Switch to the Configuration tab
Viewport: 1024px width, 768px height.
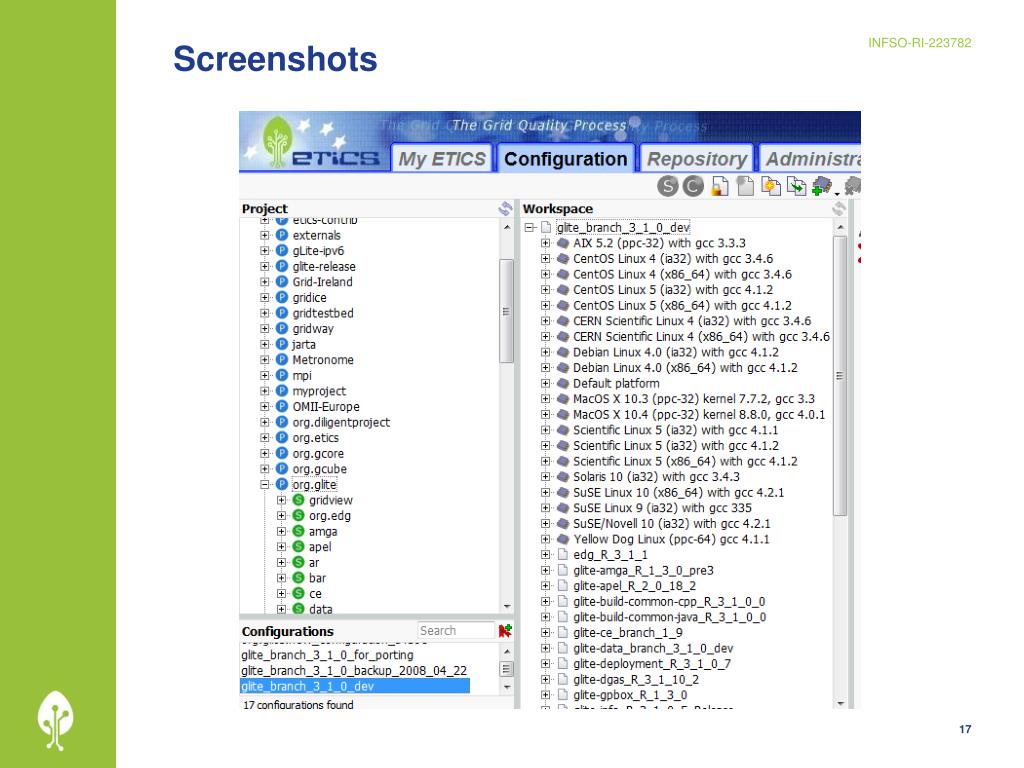[x=566, y=159]
